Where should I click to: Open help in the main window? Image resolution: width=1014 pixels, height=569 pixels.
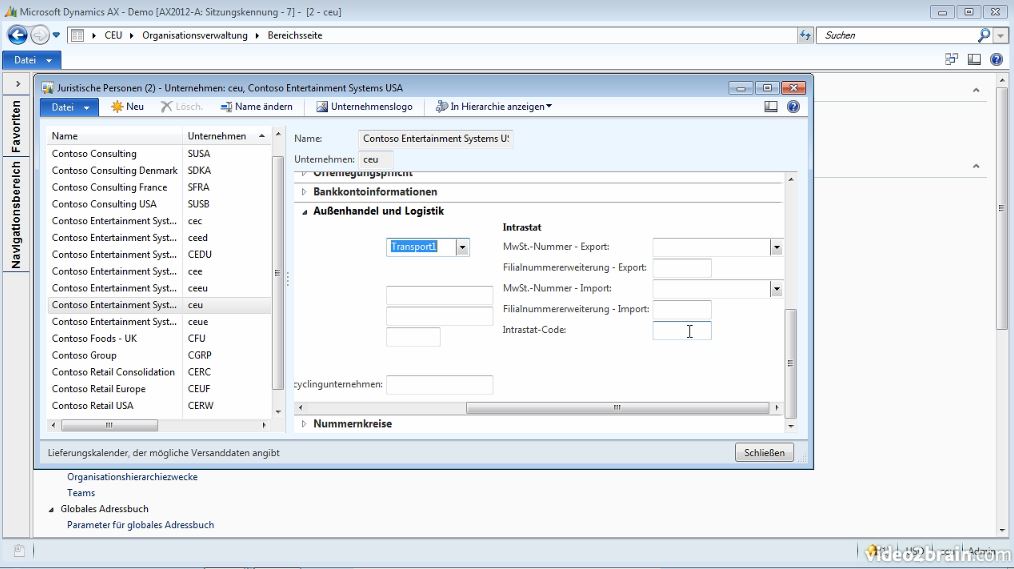click(x=996, y=59)
